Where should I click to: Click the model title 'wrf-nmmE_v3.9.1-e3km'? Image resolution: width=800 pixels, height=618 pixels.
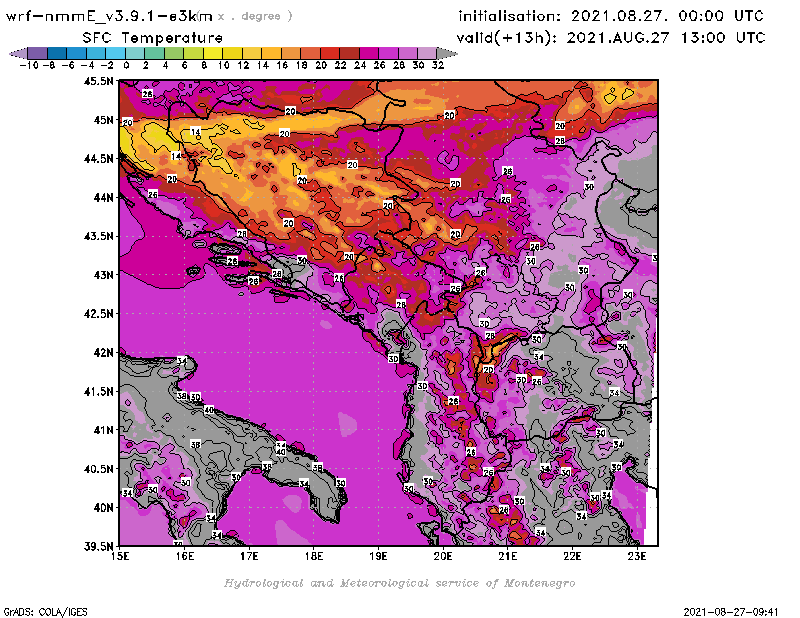[109, 16]
